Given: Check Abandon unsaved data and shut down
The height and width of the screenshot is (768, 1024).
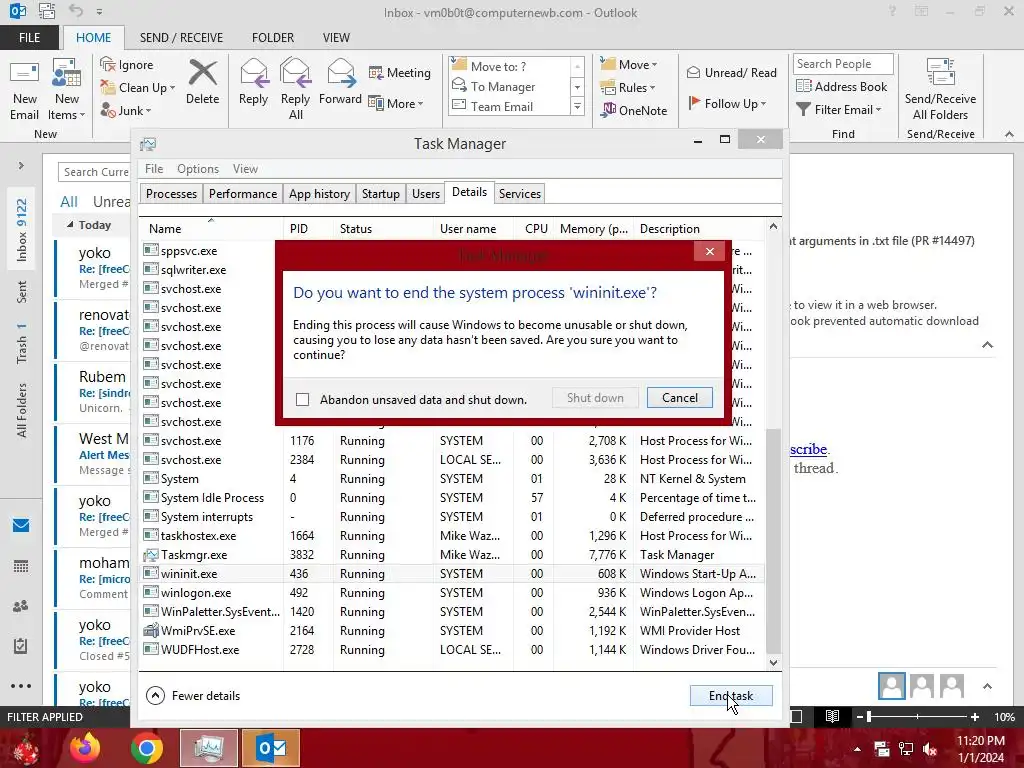Looking at the screenshot, I should pyautogui.click(x=302, y=400).
